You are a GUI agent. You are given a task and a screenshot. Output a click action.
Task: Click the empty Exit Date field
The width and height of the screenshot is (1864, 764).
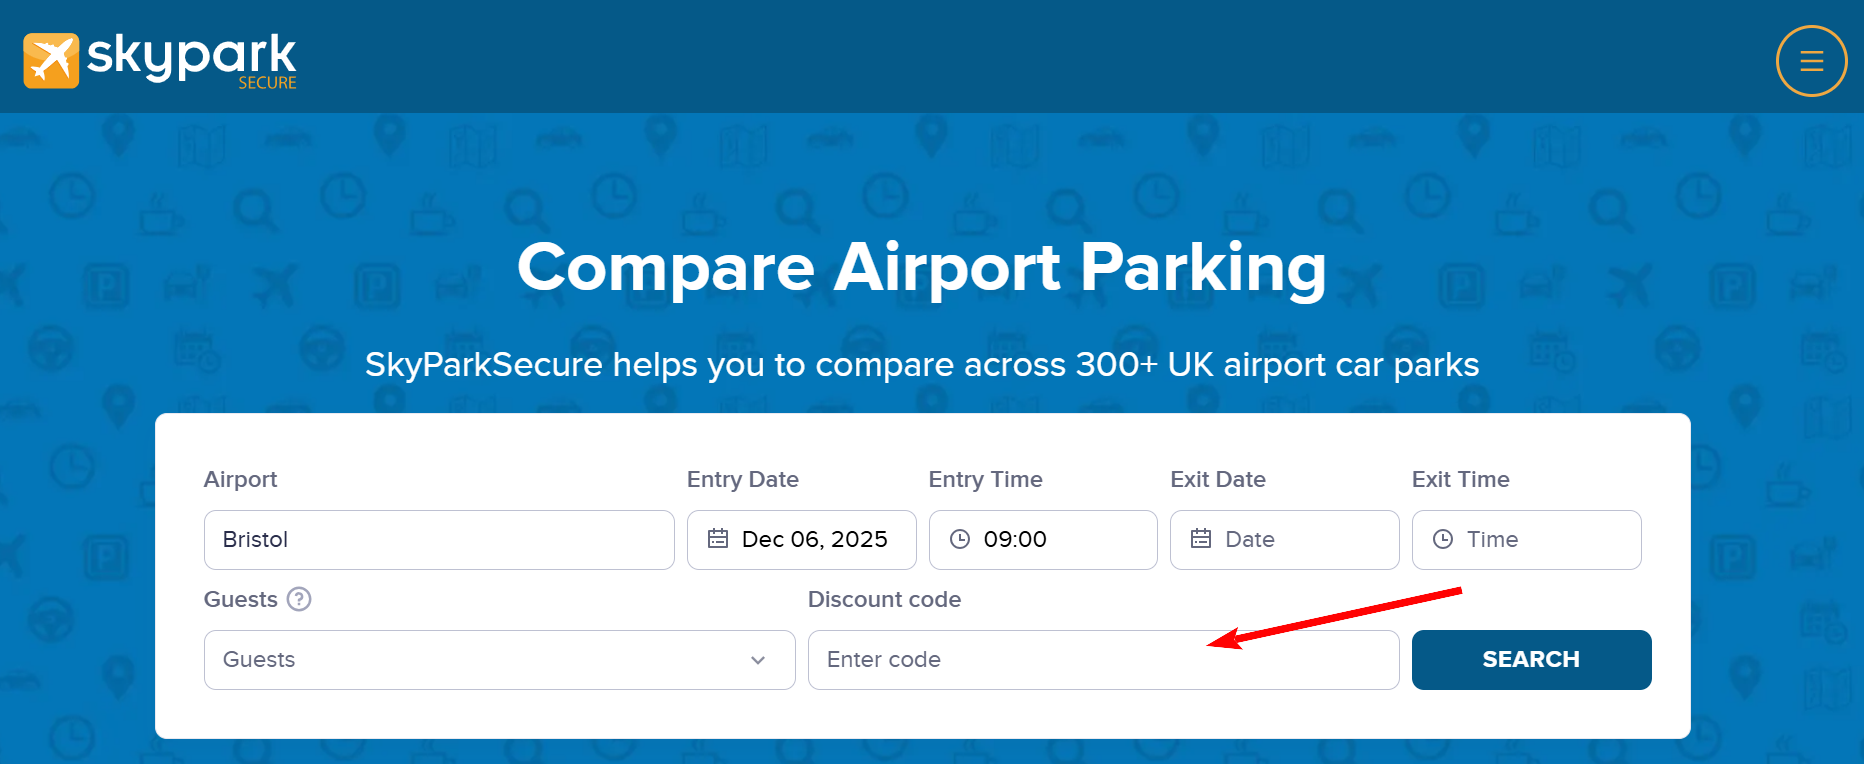coord(1285,539)
